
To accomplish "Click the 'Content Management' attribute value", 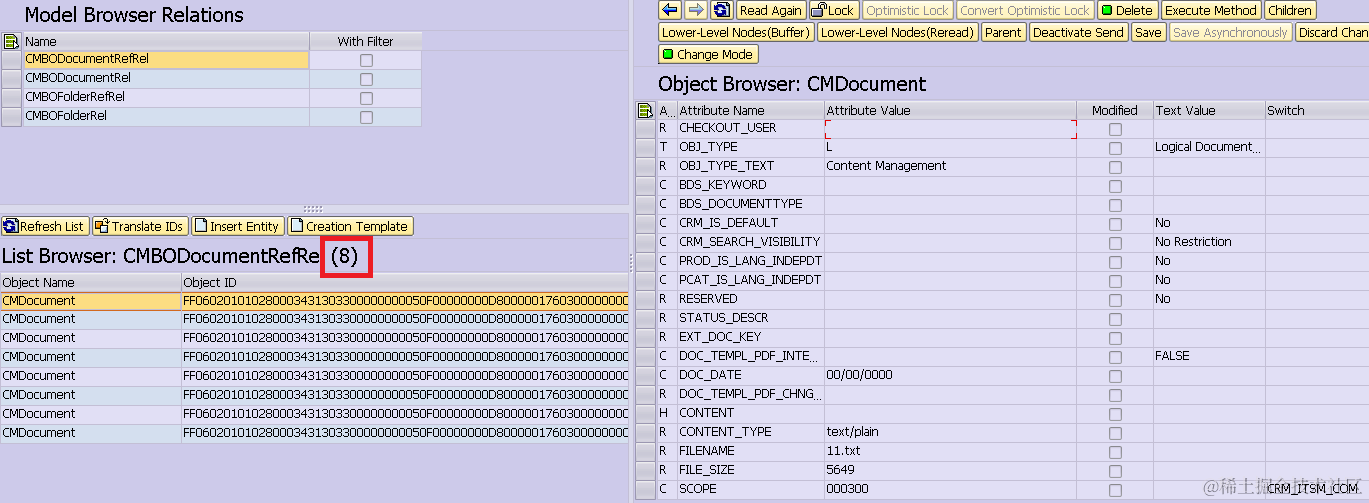I will [886, 166].
